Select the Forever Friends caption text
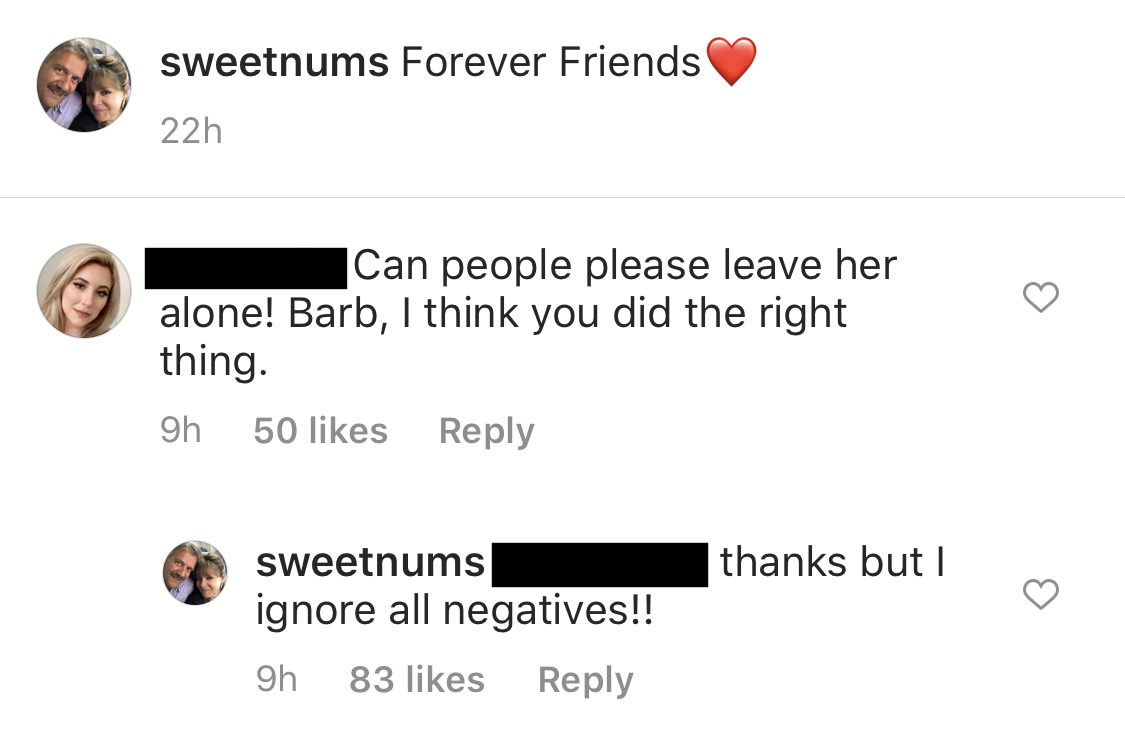This screenshot has width=1125, height=753. point(549,61)
